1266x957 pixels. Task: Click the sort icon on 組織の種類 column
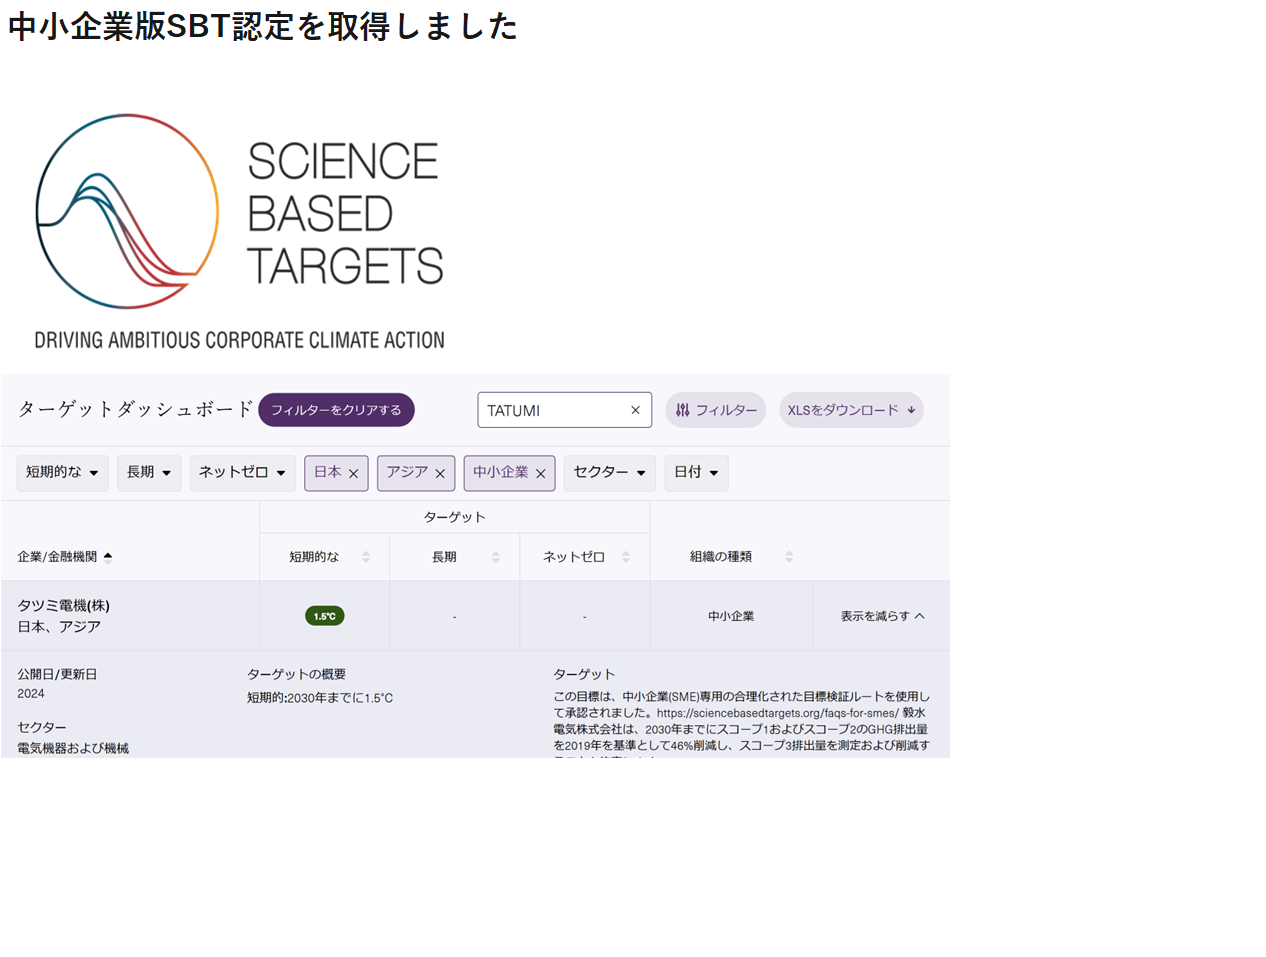click(x=789, y=557)
